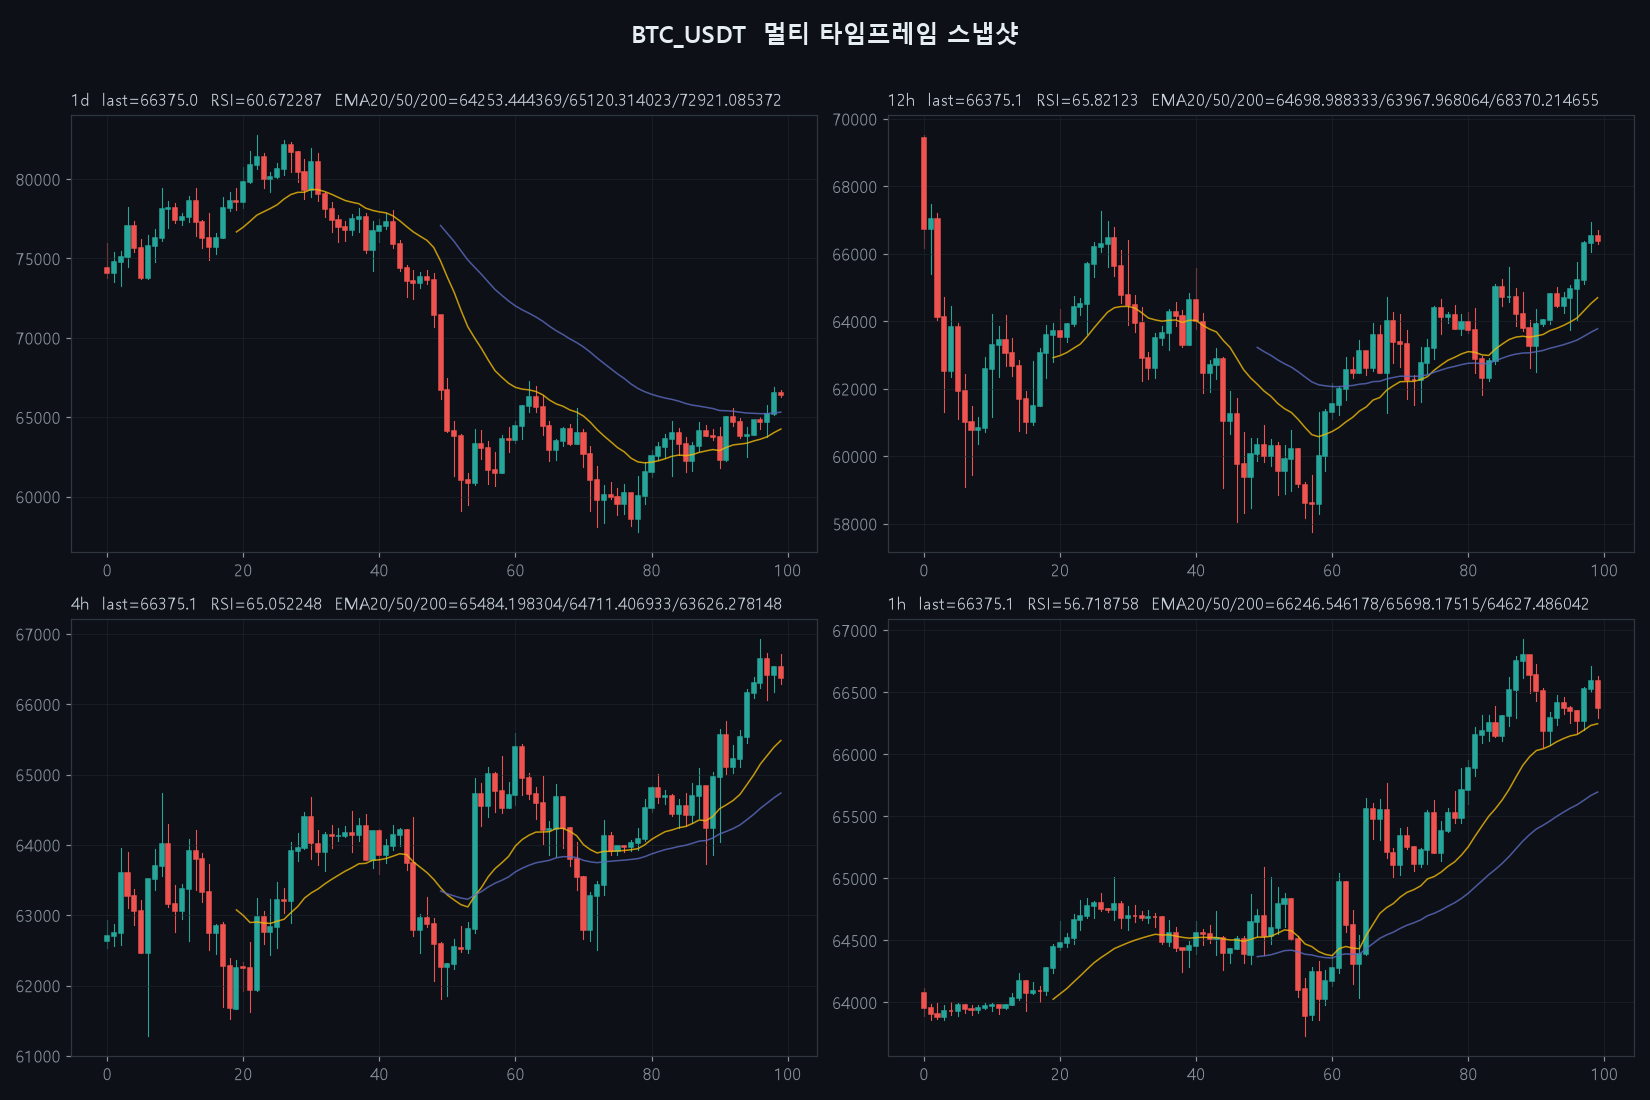Click the 1h chart RSI=56.718758 value
Screen dimensions: 1650x1100
tap(1083, 604)
